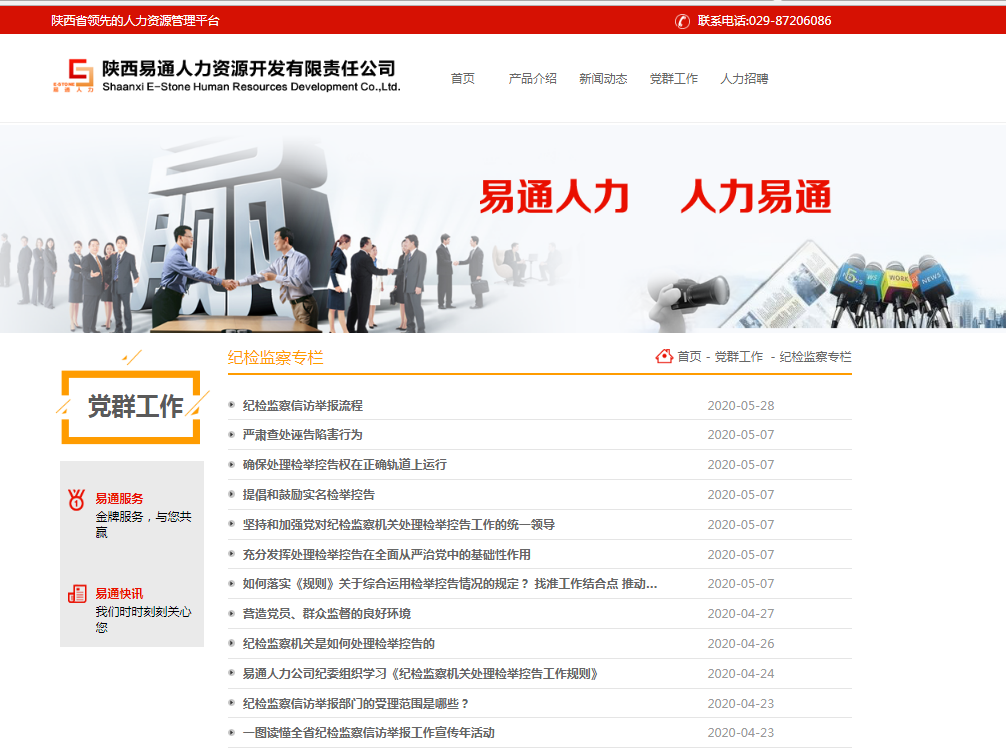The width and height of the screenshot is (1006, 751).
Task: Open article 坚持和加强党对纪检监察机关处理检举控告工作的统一领导
Action: [398, 525]
